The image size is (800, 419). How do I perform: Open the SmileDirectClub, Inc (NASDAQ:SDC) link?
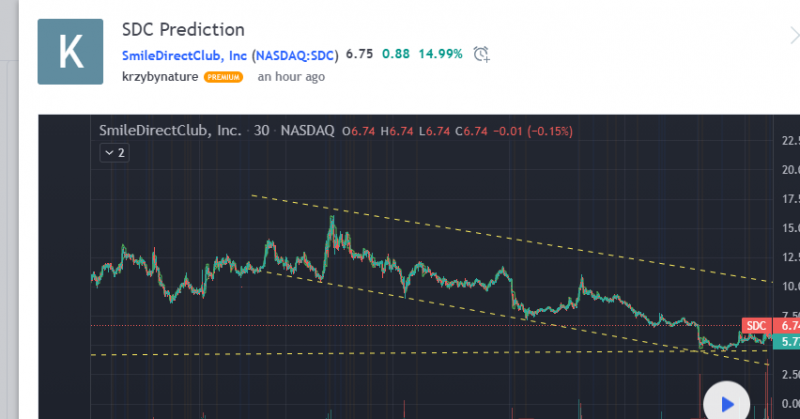231,54
